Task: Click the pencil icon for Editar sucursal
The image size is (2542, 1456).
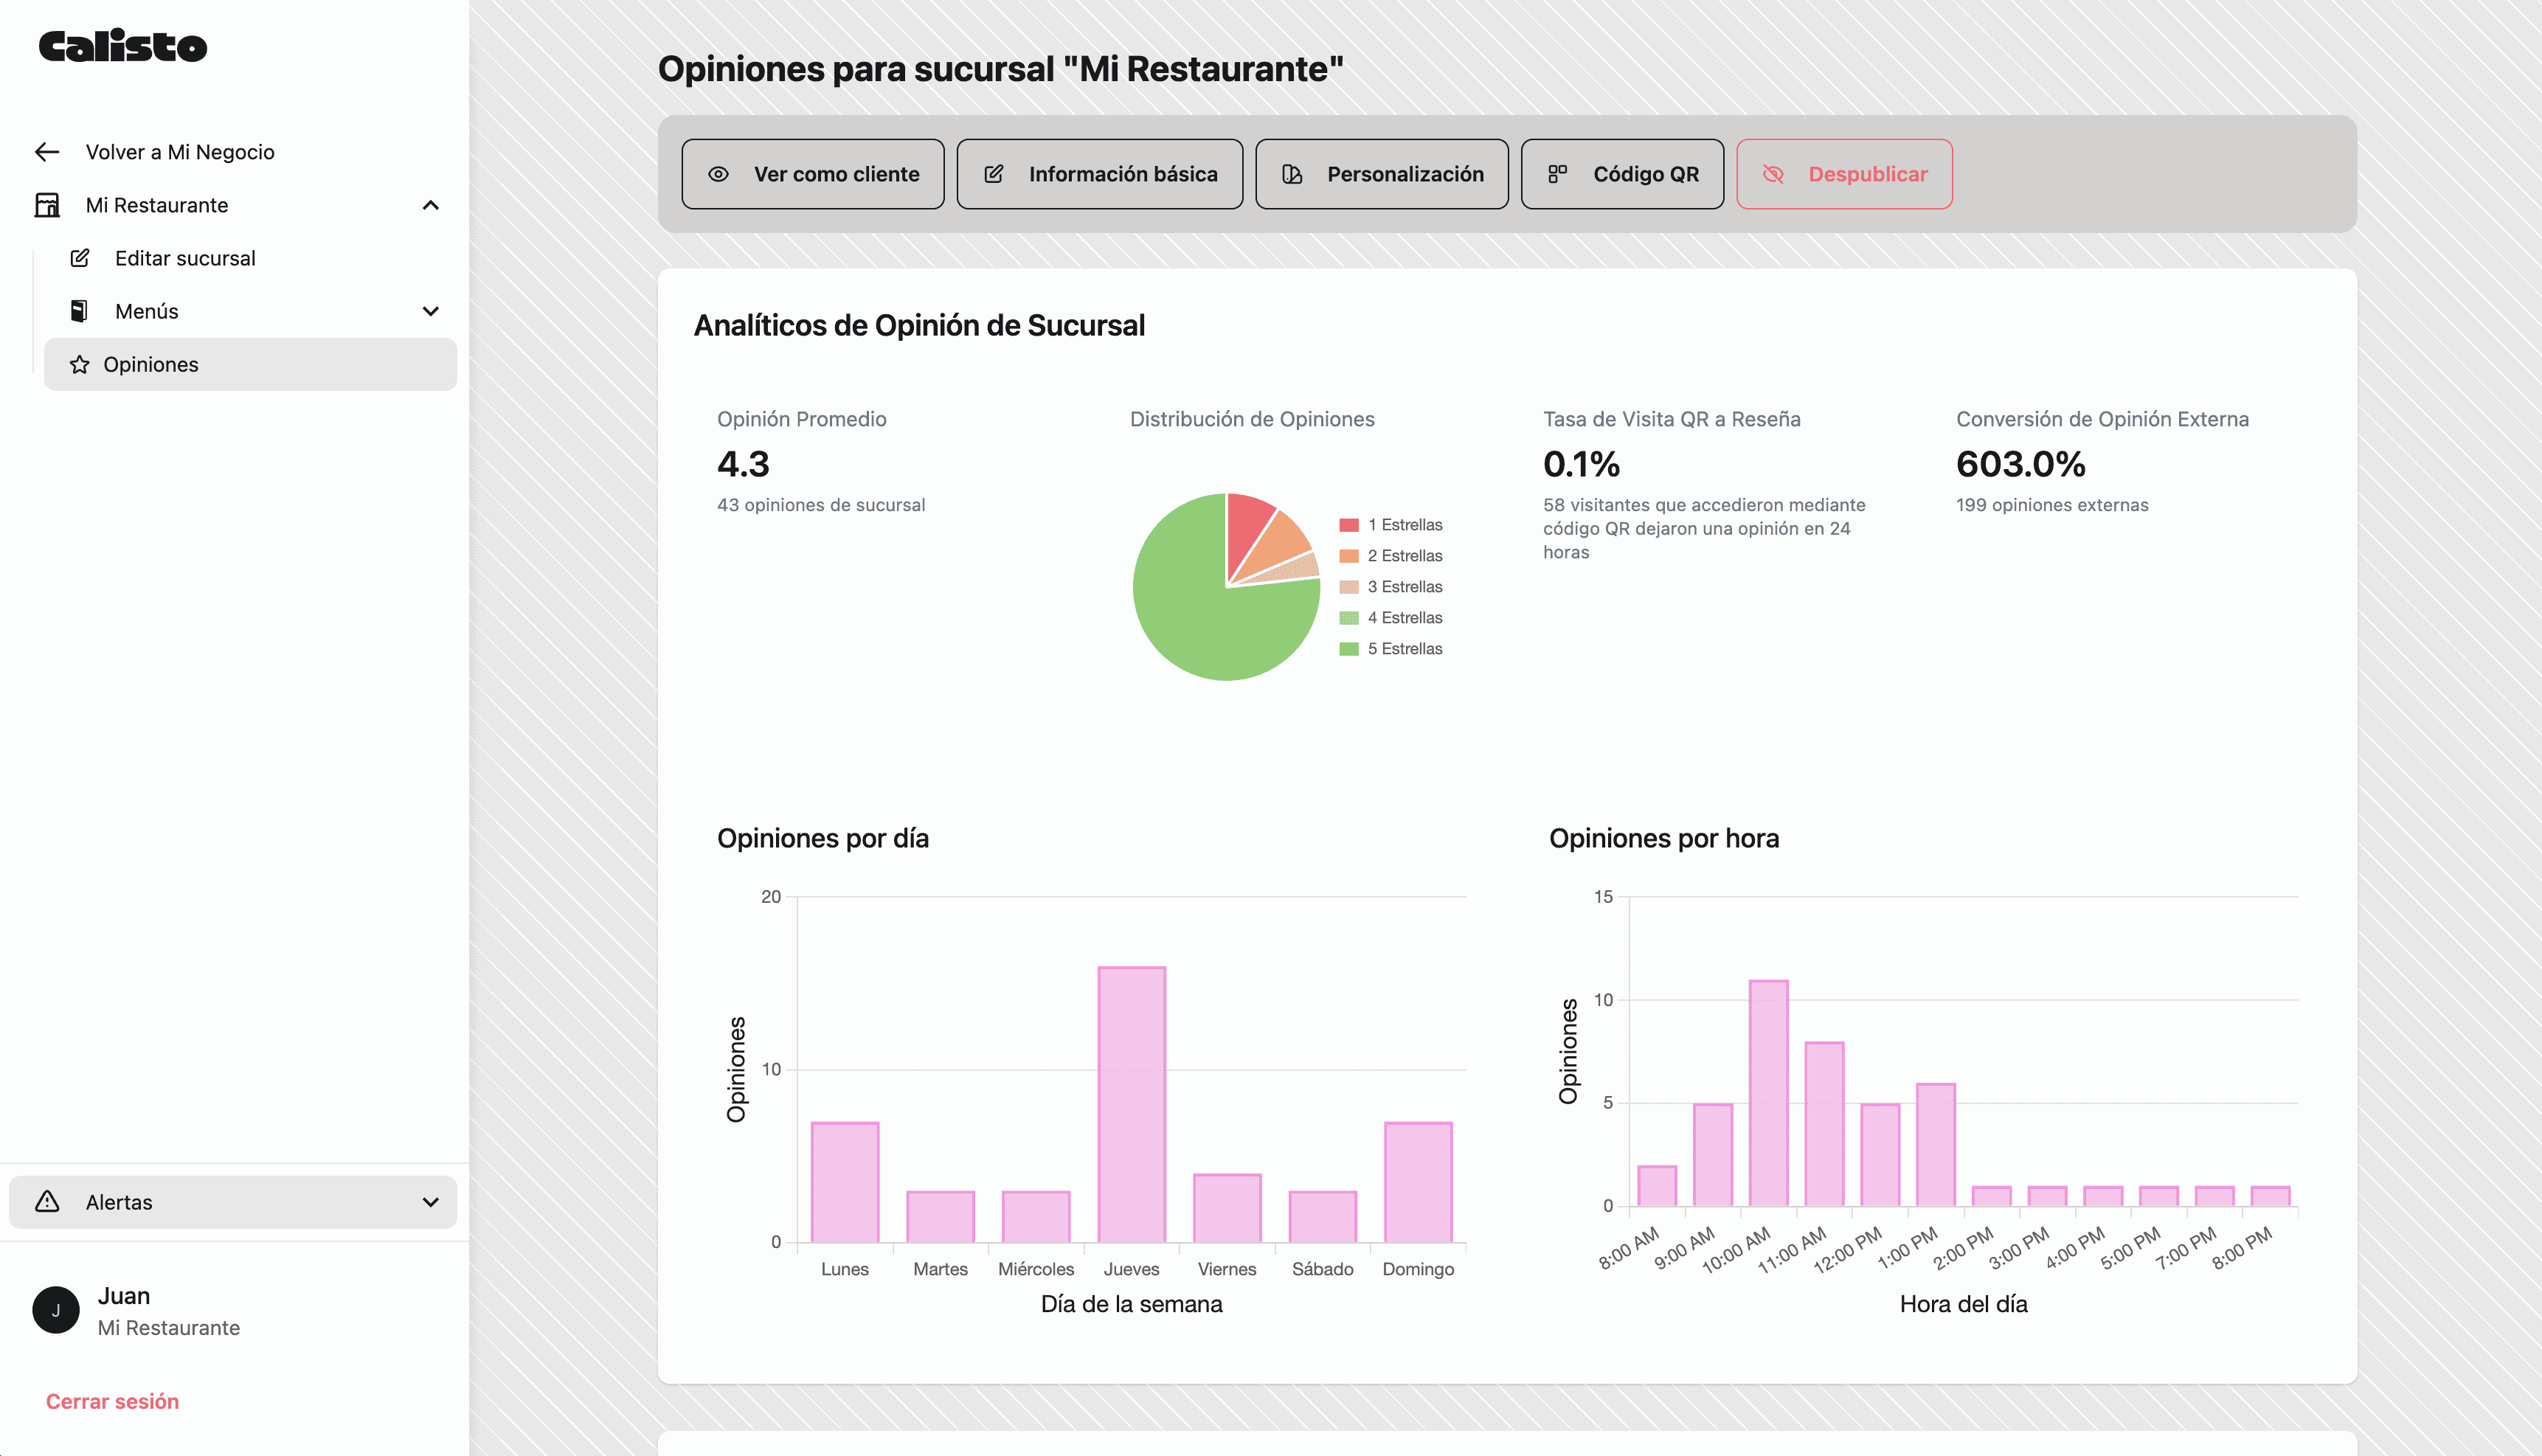Action: (x=80, y=258)
